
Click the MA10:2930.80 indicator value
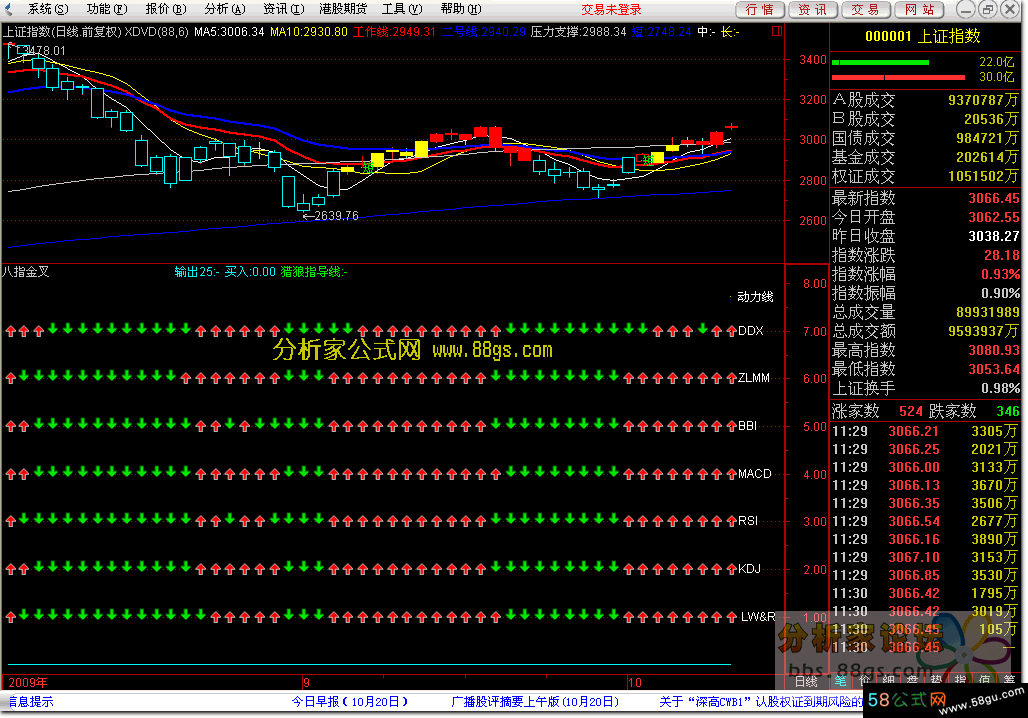309,31
